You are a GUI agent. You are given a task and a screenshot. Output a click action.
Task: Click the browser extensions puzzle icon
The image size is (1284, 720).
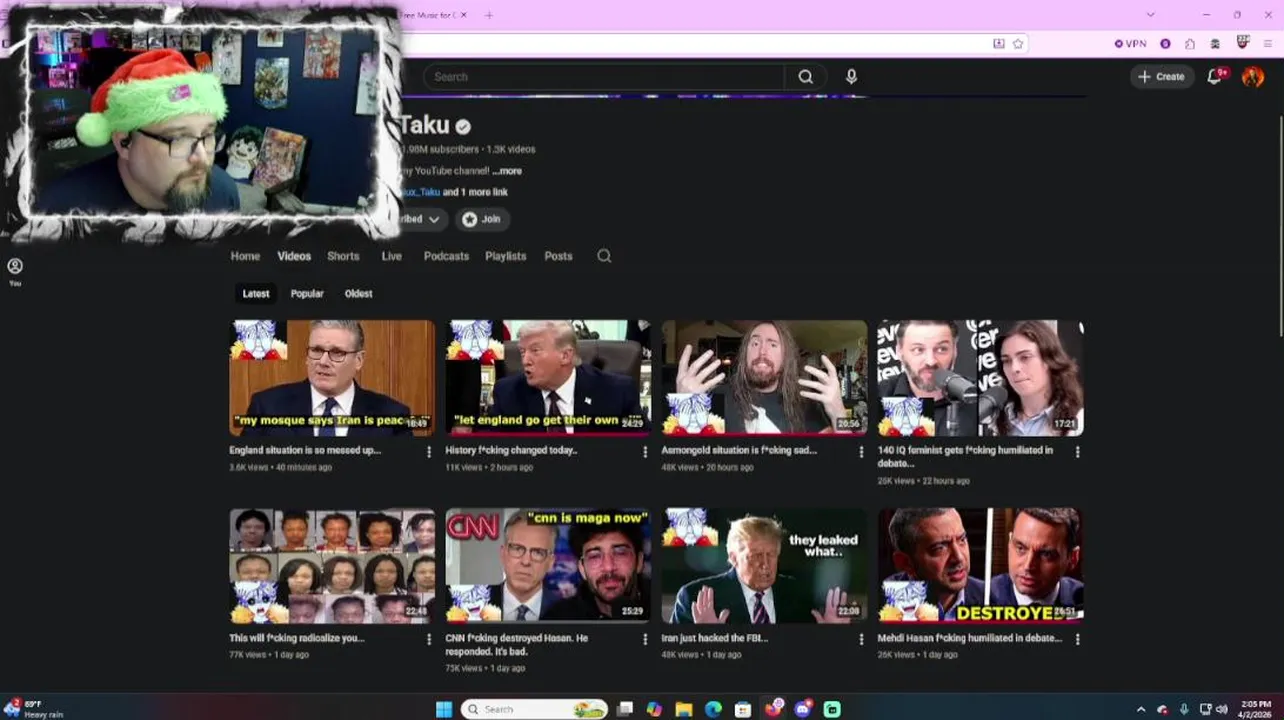[x=1190, y=44]
